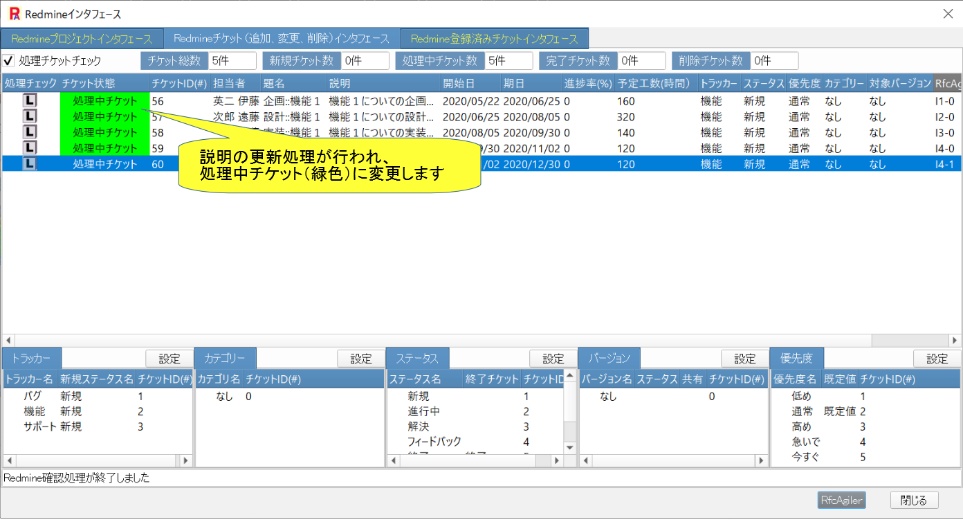
Task: Select 英二 伊藤 assignee cell
Action: click(x=236, y=101)
